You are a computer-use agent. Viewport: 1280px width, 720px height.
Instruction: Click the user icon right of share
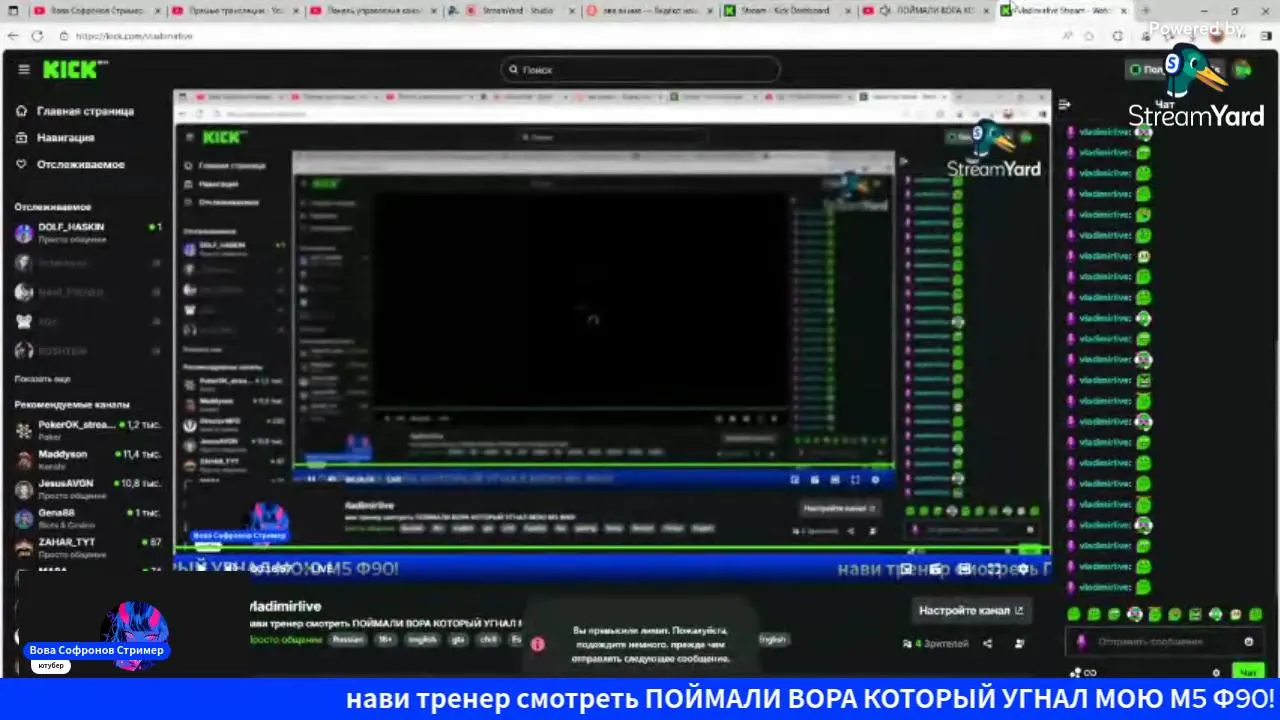coord(1020,644)
